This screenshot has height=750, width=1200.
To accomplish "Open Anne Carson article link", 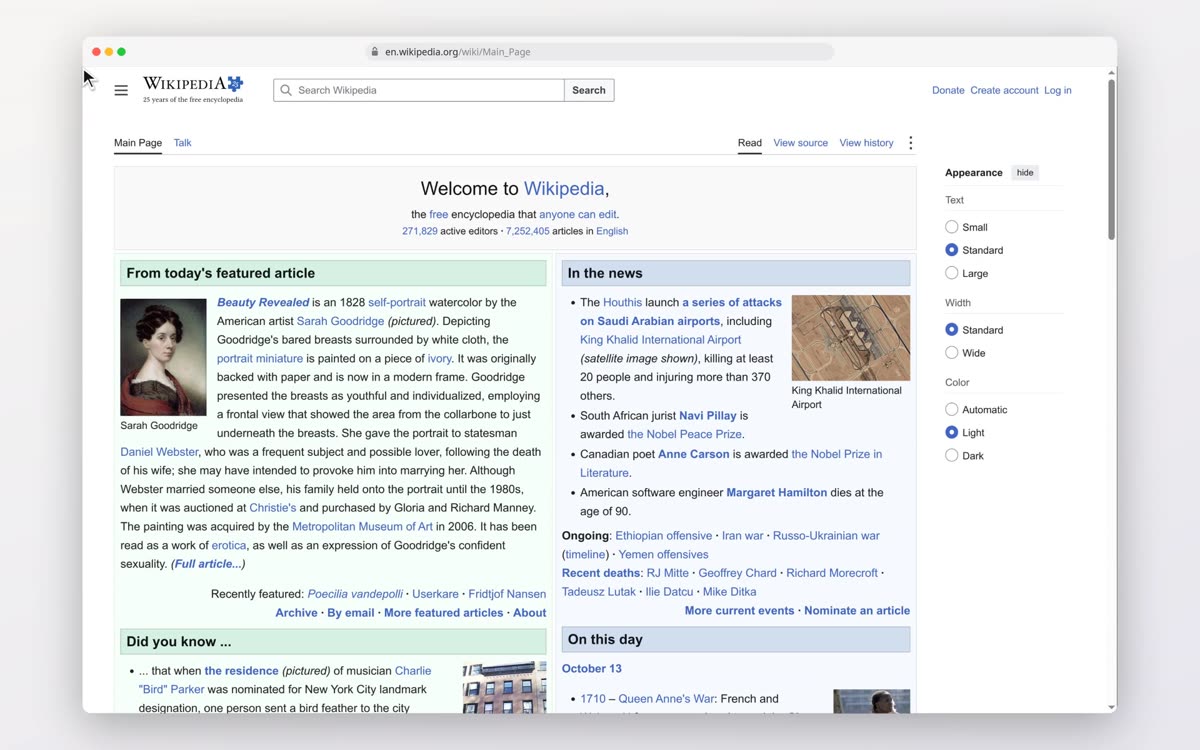I will 693,454.
